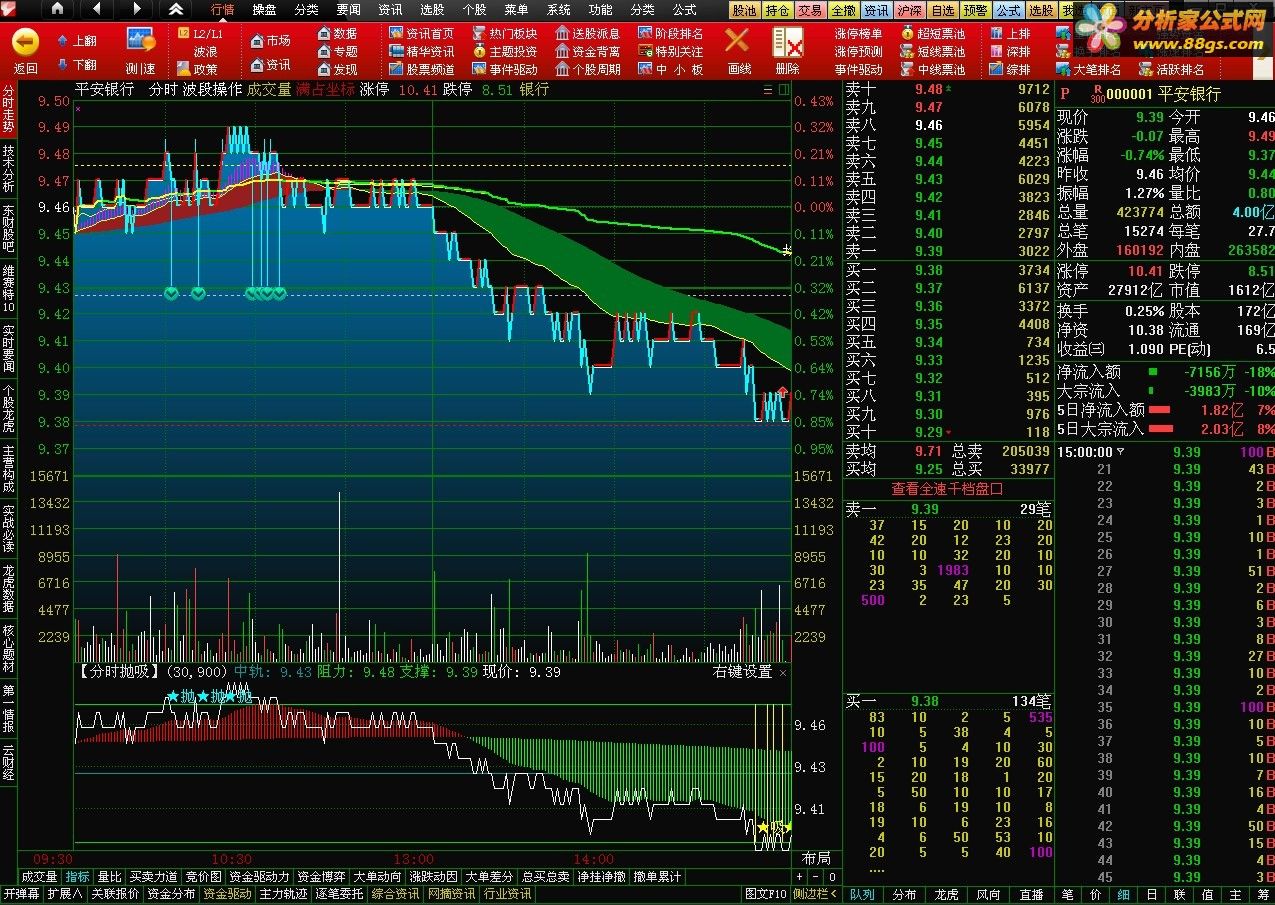
Task: Click the 下翻 page-down icon
Action: coord(62,65)
